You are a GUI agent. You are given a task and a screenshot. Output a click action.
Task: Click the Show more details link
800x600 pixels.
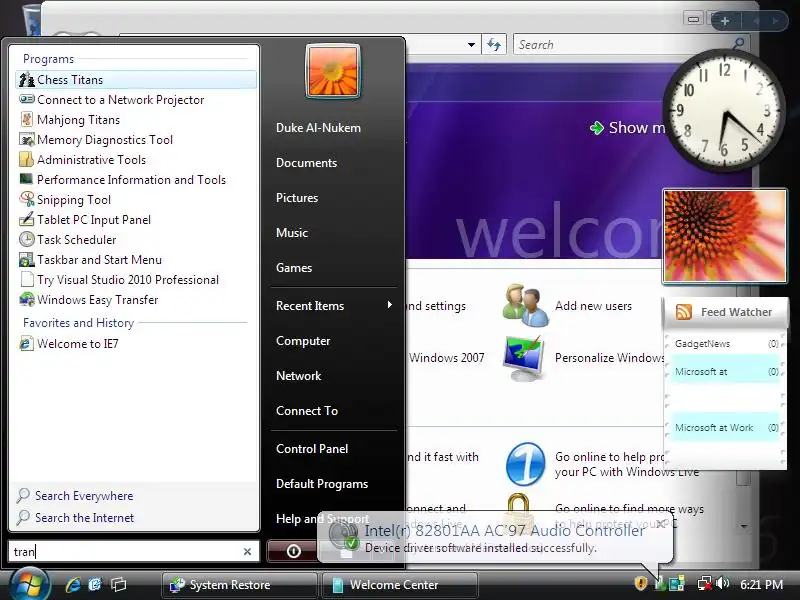coord(629,128)
